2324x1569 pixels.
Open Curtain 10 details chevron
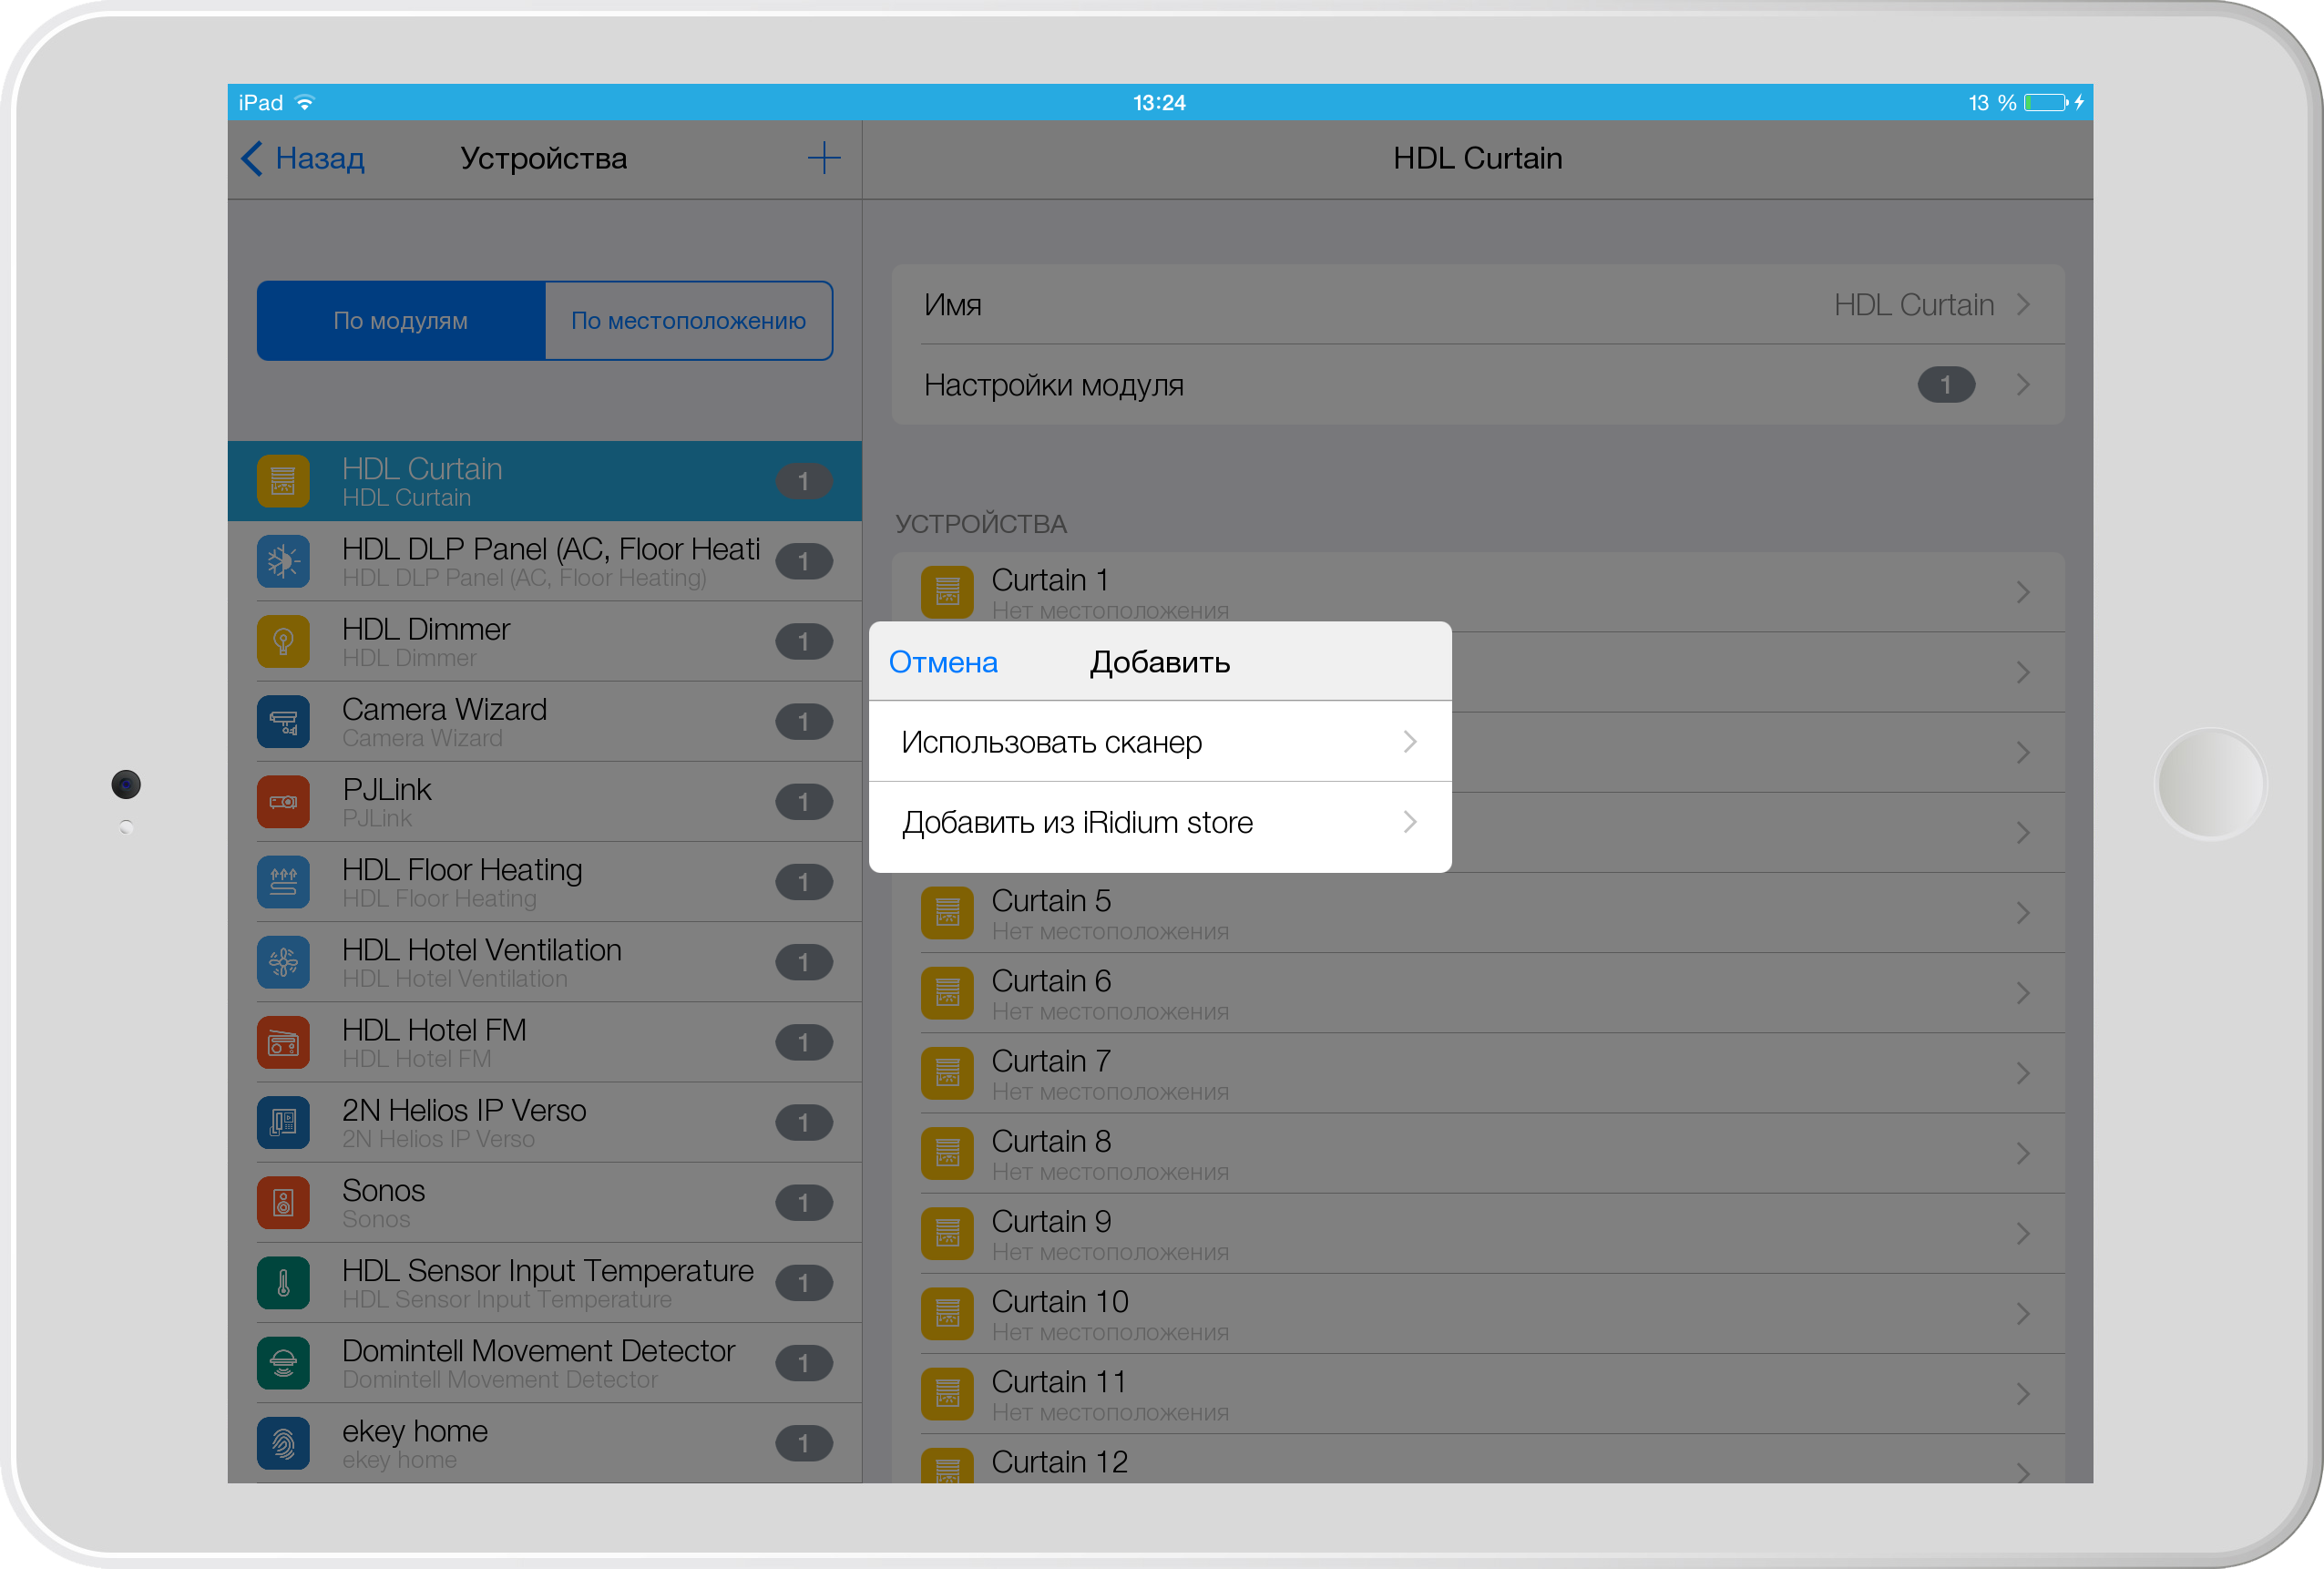tap(2023, 1314)
